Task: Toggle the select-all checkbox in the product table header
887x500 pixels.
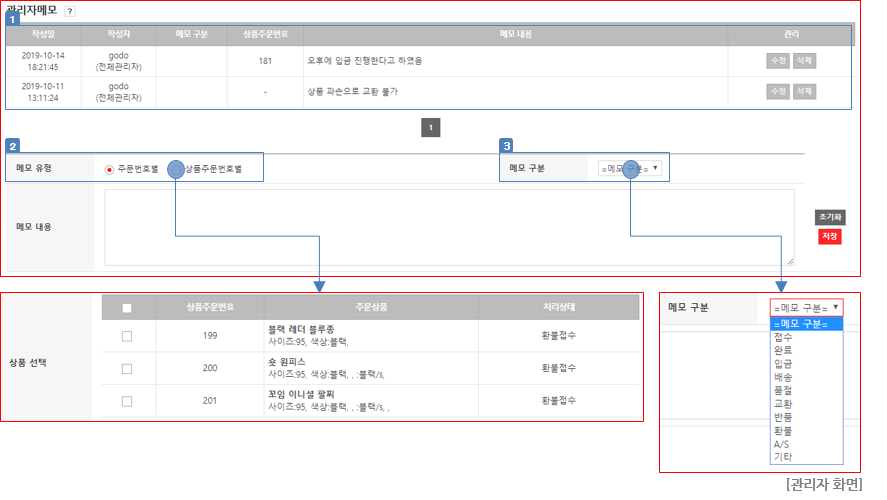Action: [127, 308]
